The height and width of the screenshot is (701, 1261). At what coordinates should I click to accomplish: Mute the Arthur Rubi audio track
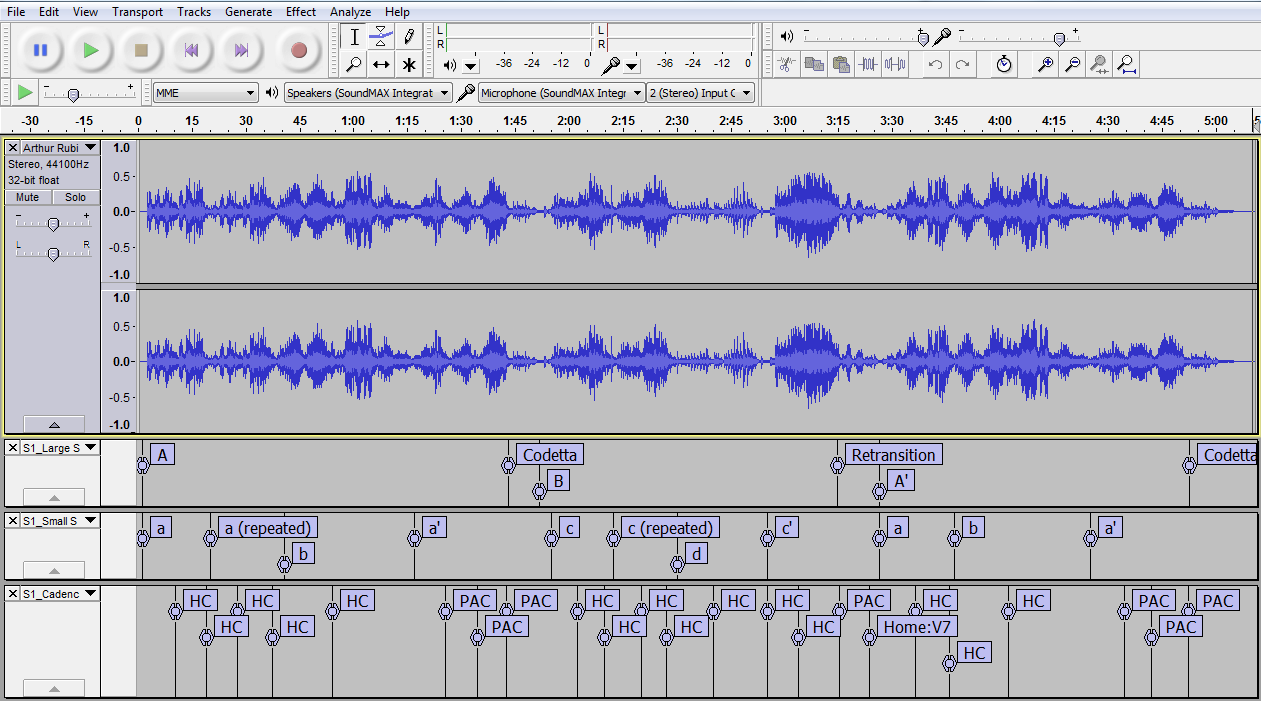pos(28,197)
